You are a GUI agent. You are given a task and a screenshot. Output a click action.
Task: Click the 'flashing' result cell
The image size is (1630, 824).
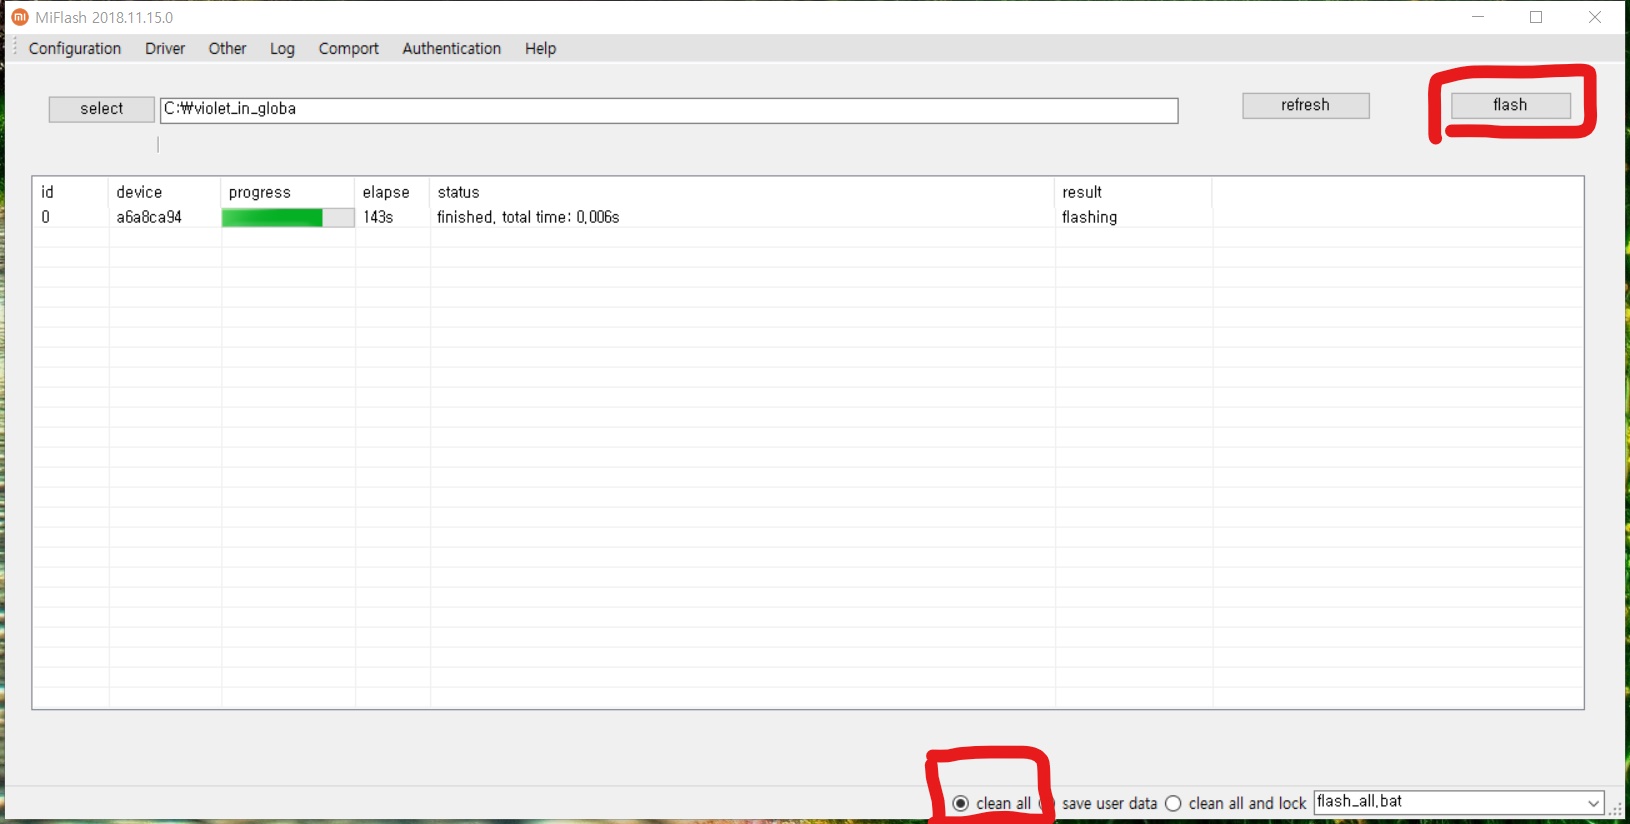pos(1090,217)
